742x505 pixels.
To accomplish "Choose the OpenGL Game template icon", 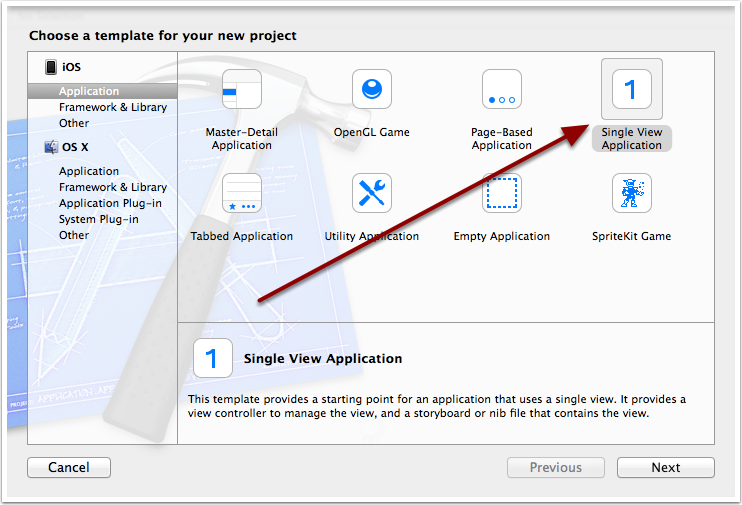I will [x=371, y=90].
